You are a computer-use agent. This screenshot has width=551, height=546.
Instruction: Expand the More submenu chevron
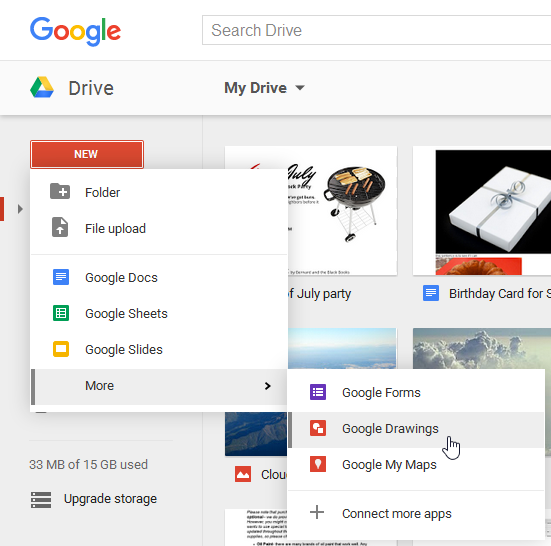[x=267, y=386]
